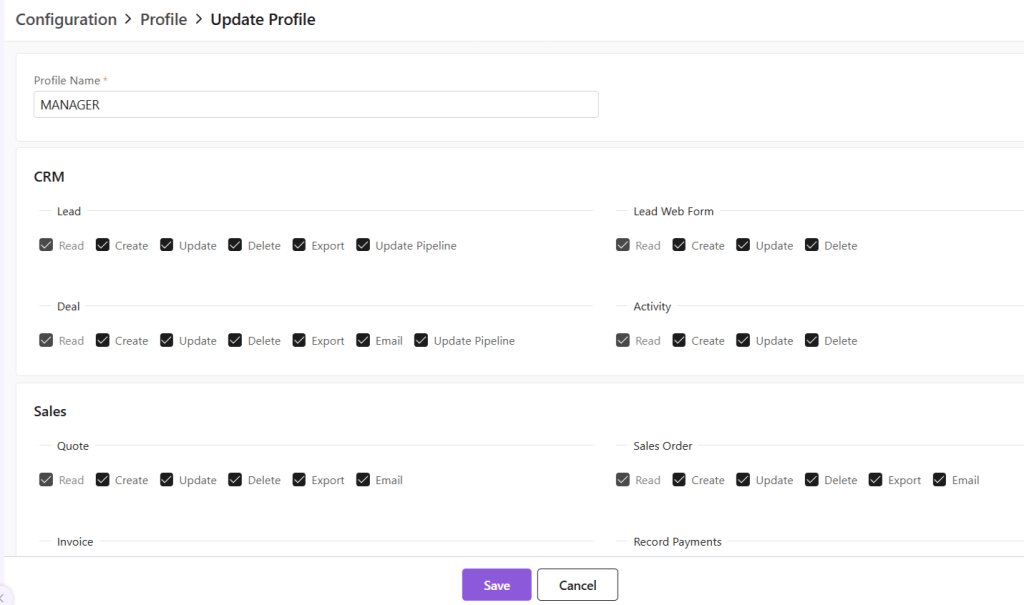Toggle Delete checkbox under Quote

click(235, 480)
